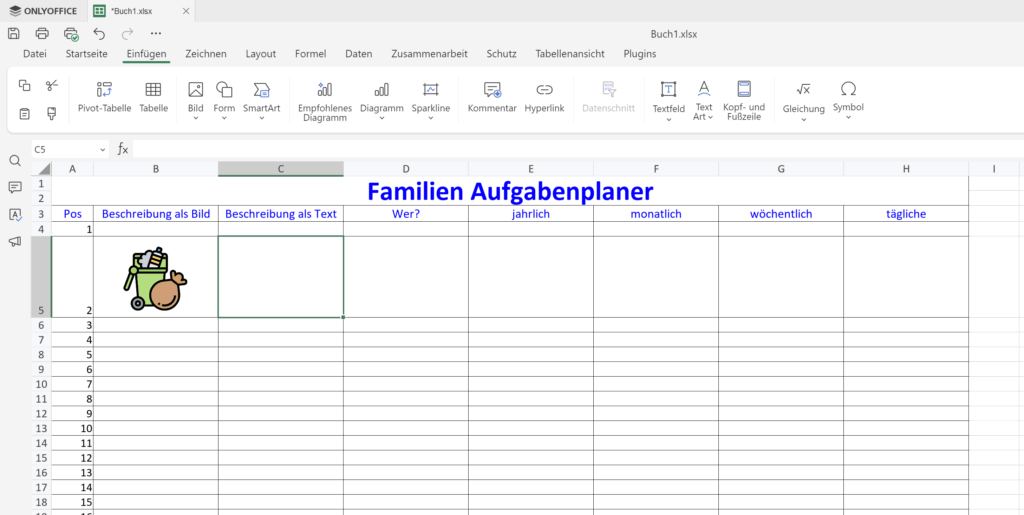Screen dimensions: 1024x515
Task: Click the Cut scissors icon
Action: coord(52,86)
